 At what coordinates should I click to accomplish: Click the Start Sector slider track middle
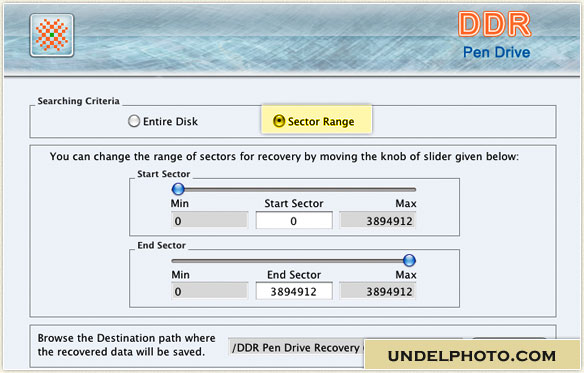pyautogui.click(x=293, y=189)
